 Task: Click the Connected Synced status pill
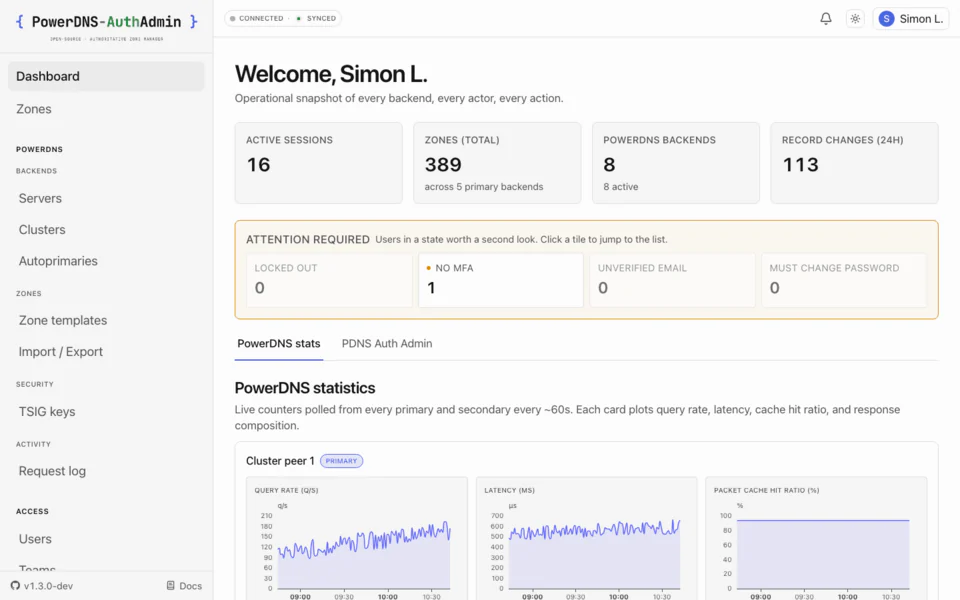coord(283,18)
